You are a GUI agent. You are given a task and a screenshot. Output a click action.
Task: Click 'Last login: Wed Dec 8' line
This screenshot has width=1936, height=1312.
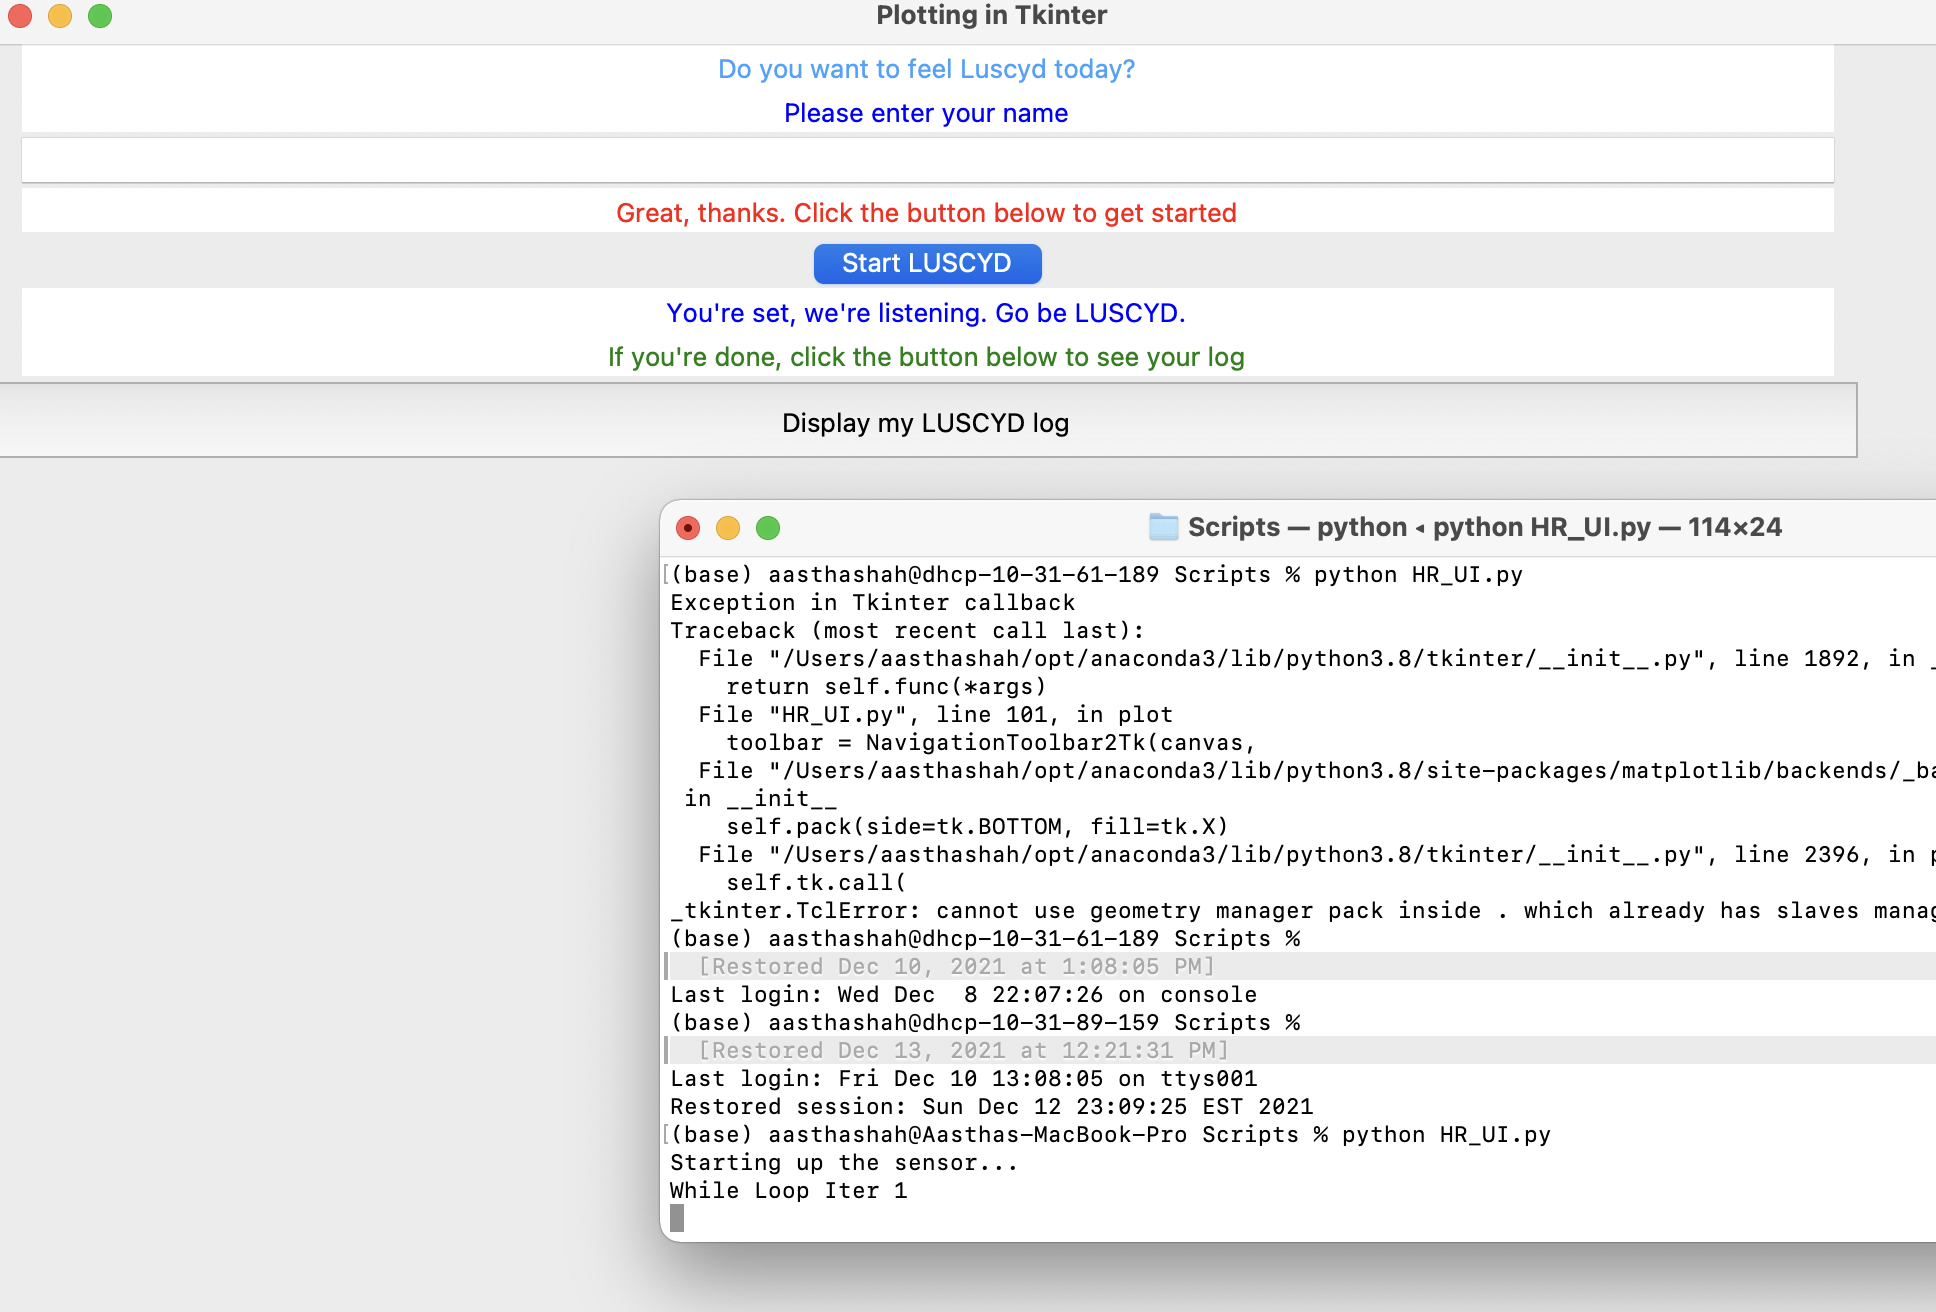(x=963, y=994)
